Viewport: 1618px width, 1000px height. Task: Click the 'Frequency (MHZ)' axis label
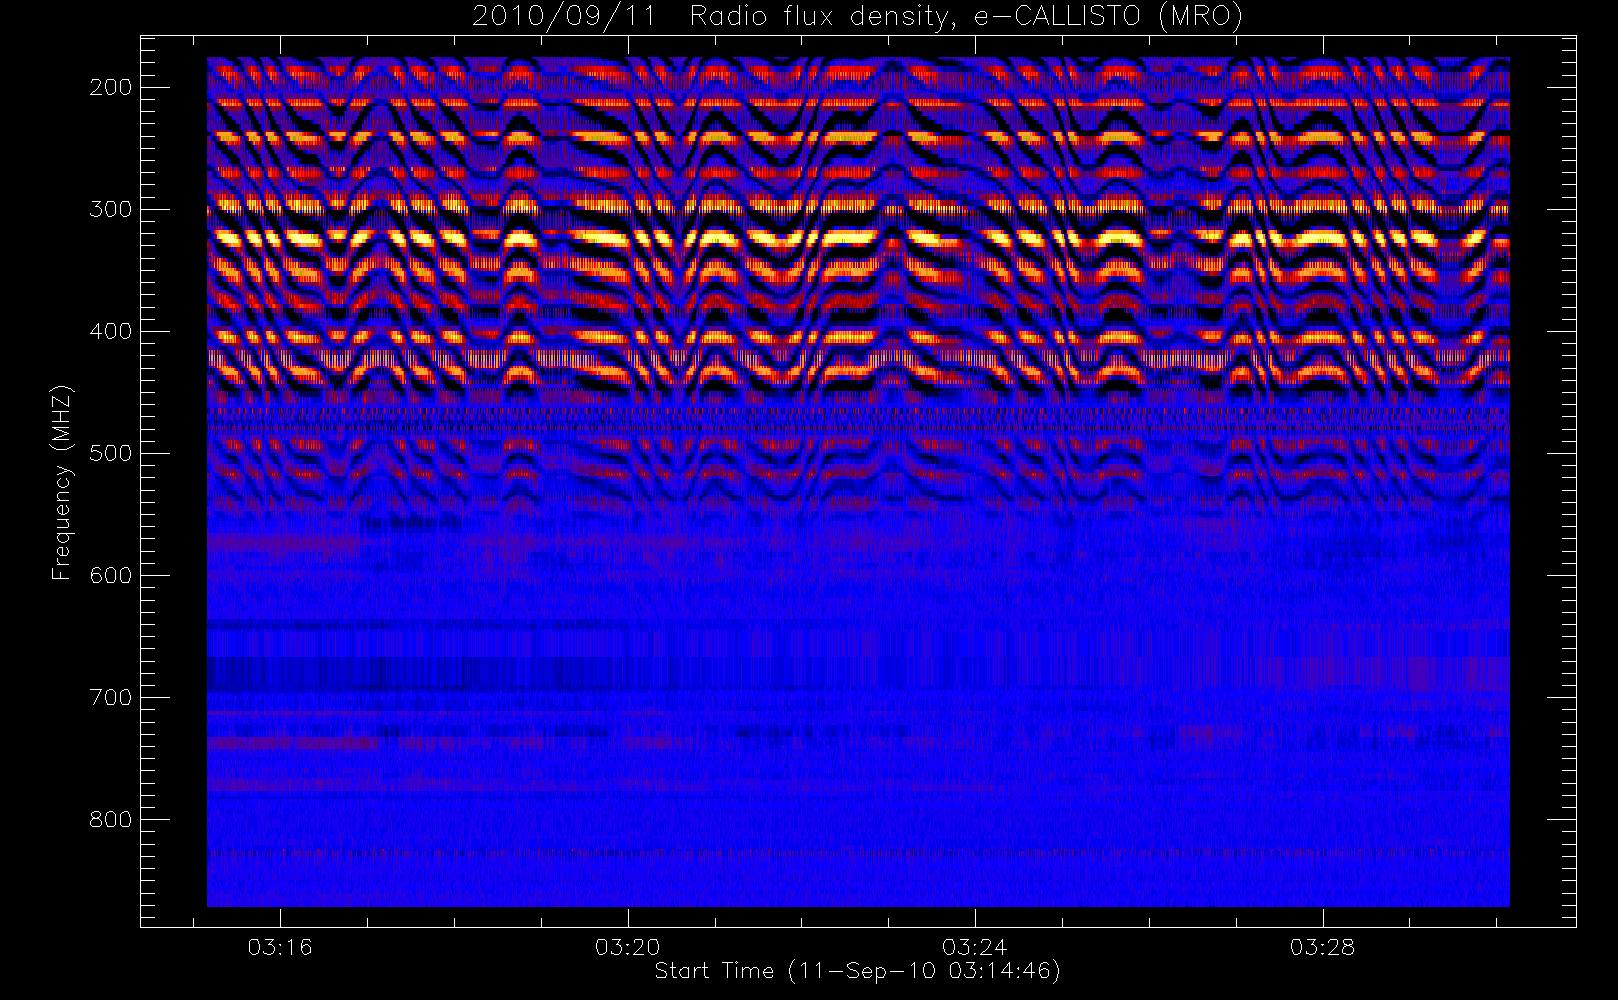[62, 482]
